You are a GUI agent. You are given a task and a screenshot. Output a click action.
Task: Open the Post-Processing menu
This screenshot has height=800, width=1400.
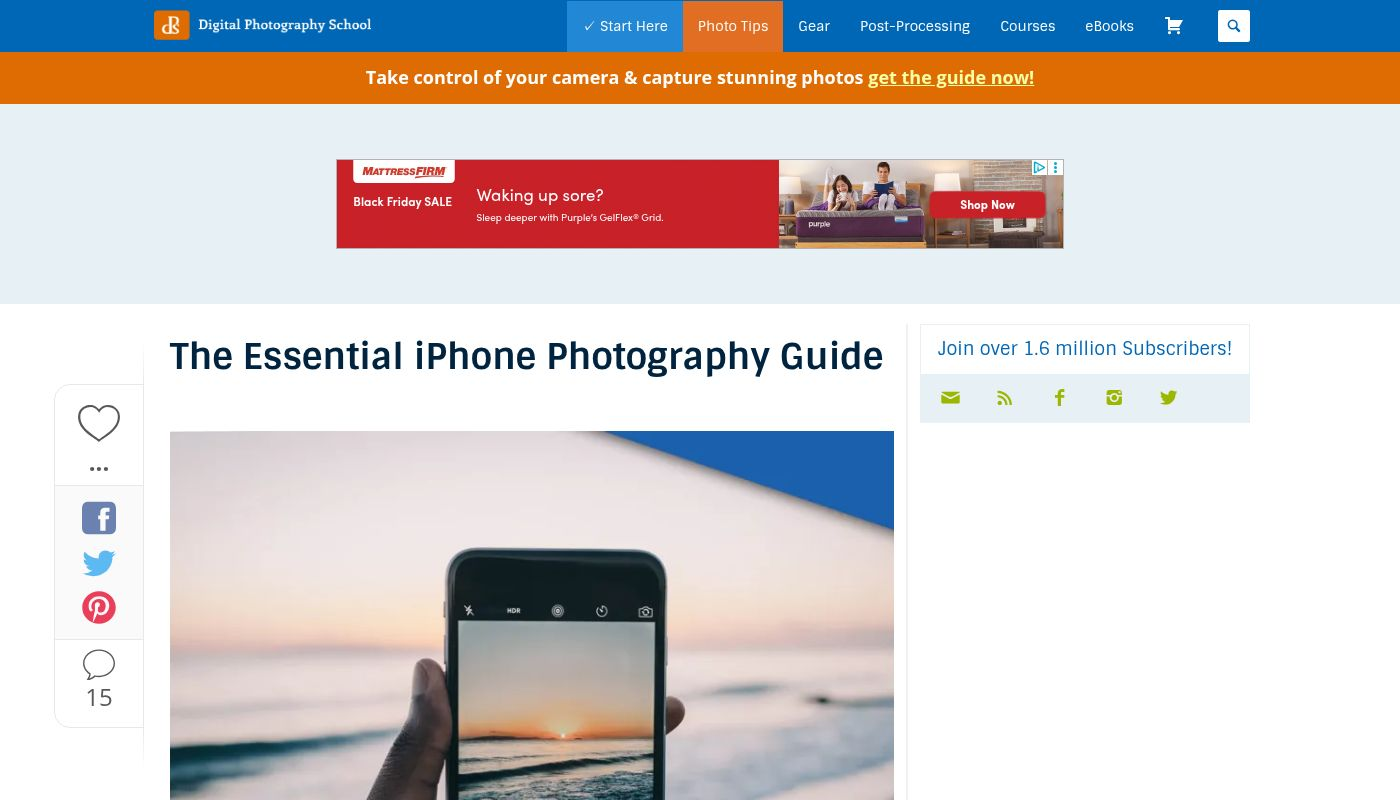coord(915,26)
